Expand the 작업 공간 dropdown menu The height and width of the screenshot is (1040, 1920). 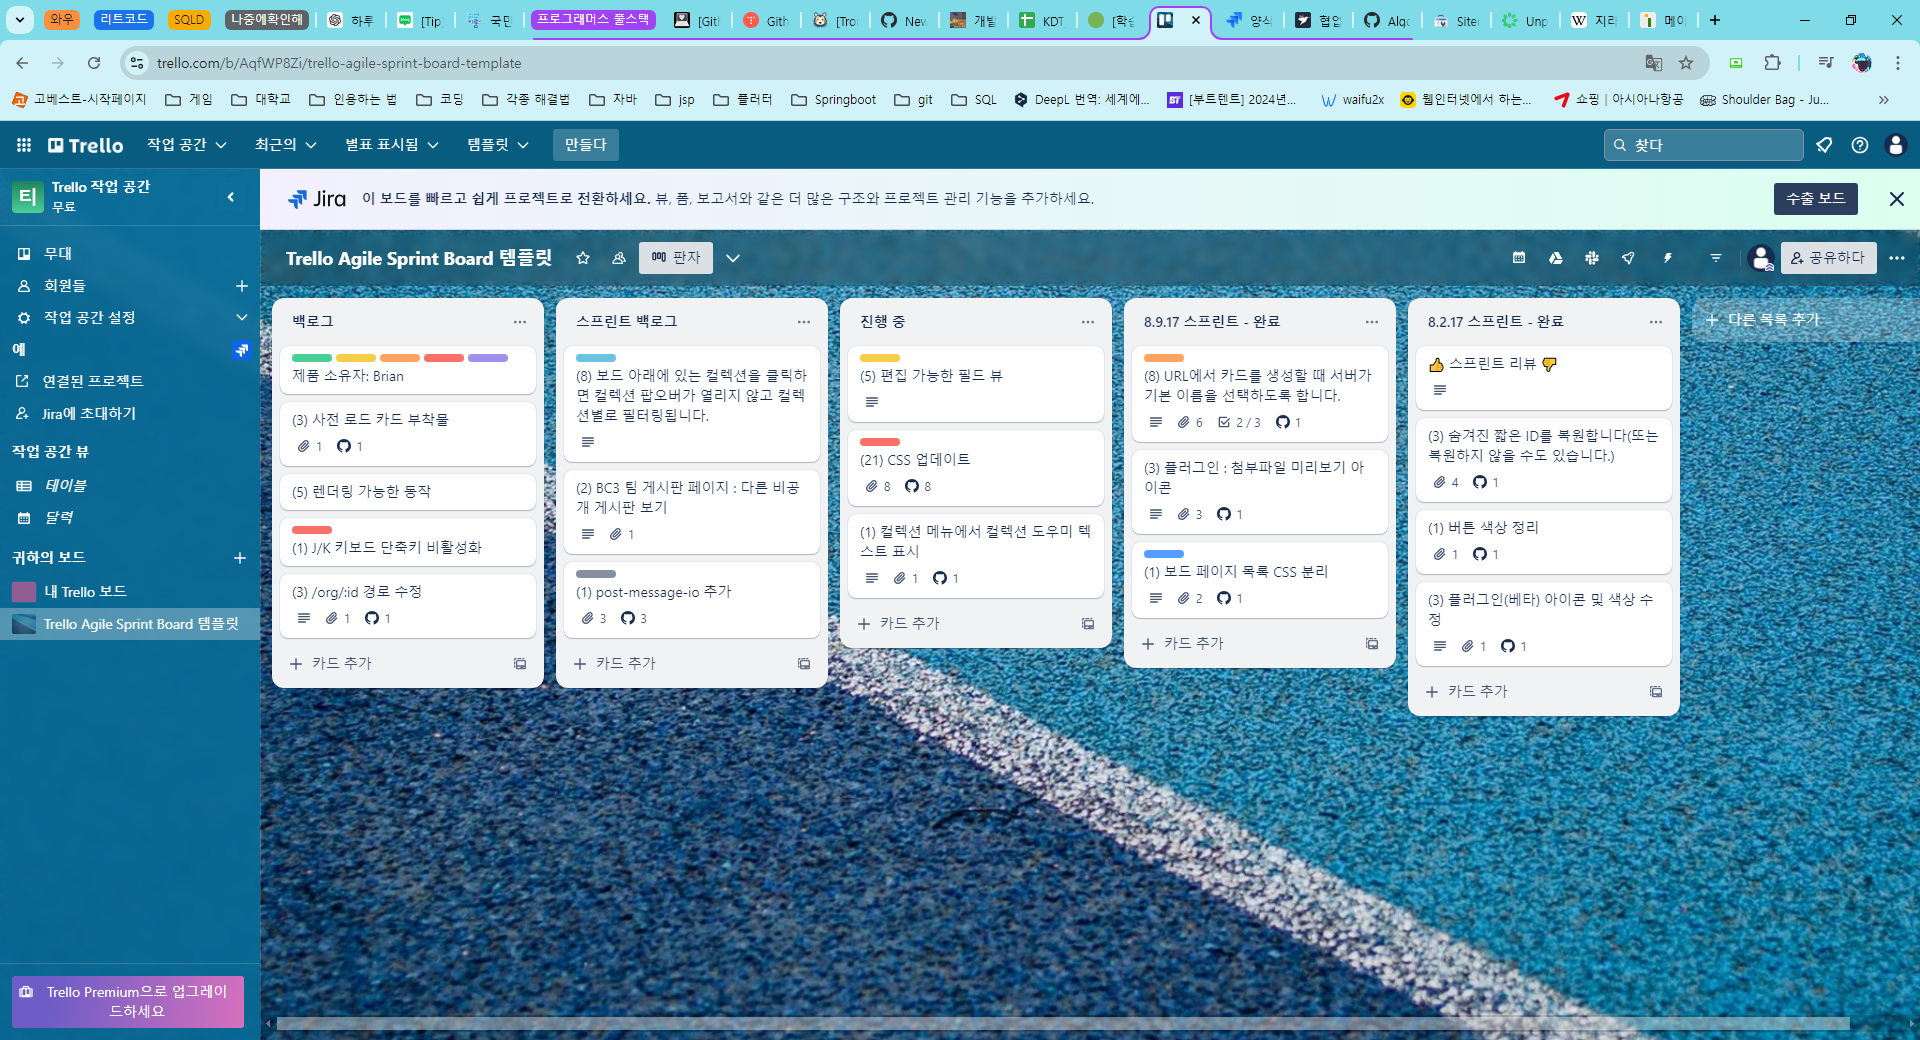187,145
